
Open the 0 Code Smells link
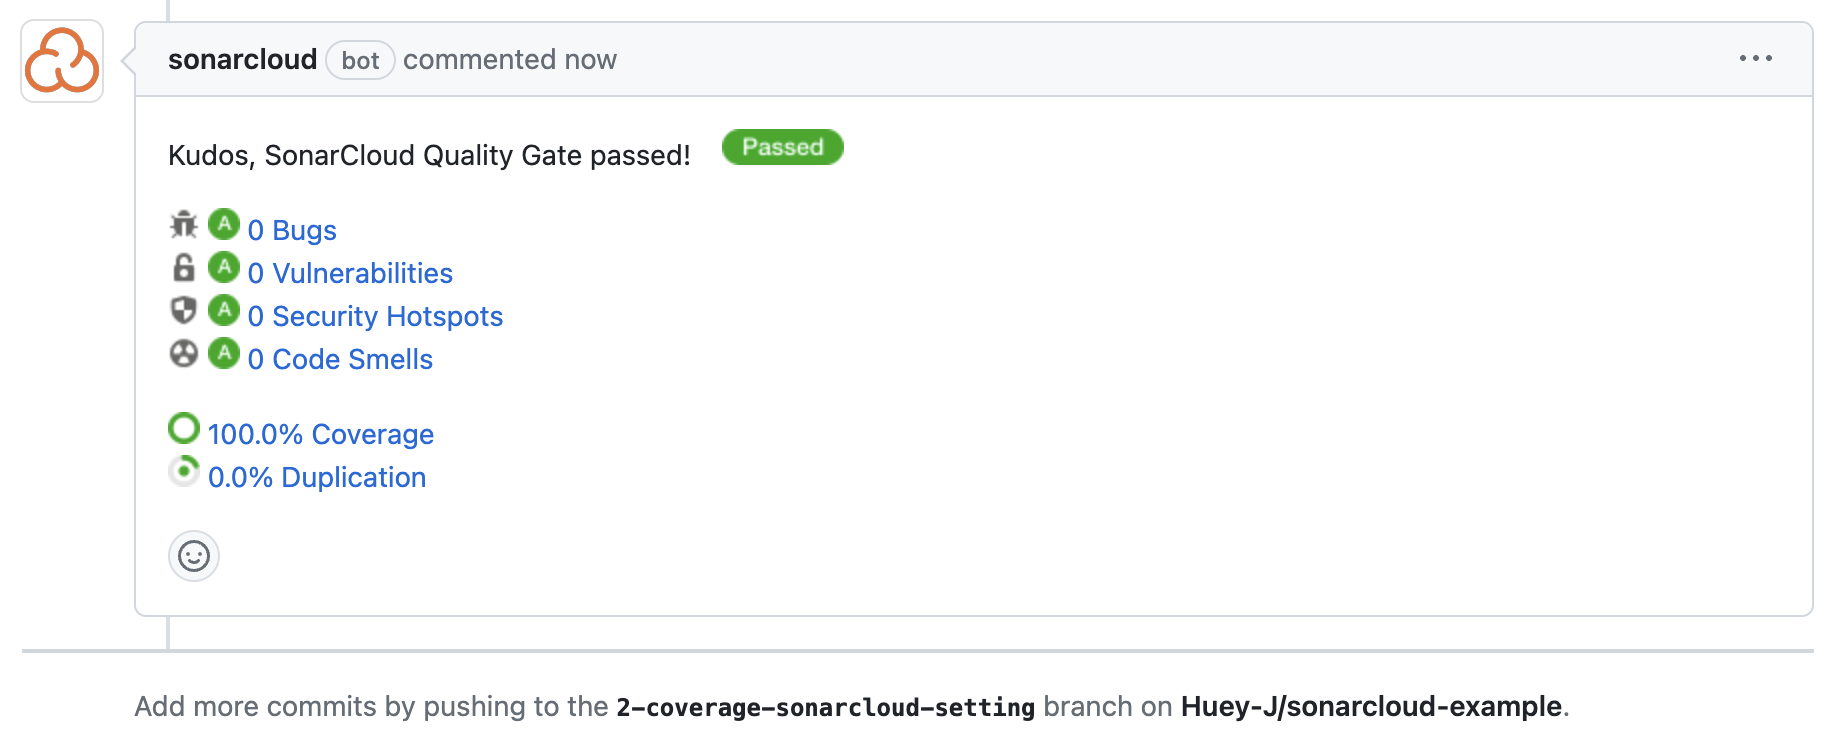pyautogui.click(x=340, y=359)
